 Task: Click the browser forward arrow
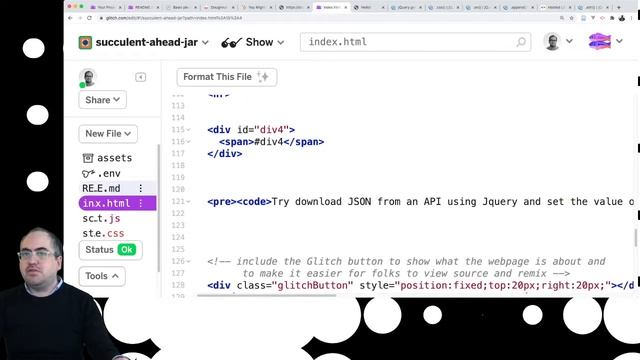point(80,18)
